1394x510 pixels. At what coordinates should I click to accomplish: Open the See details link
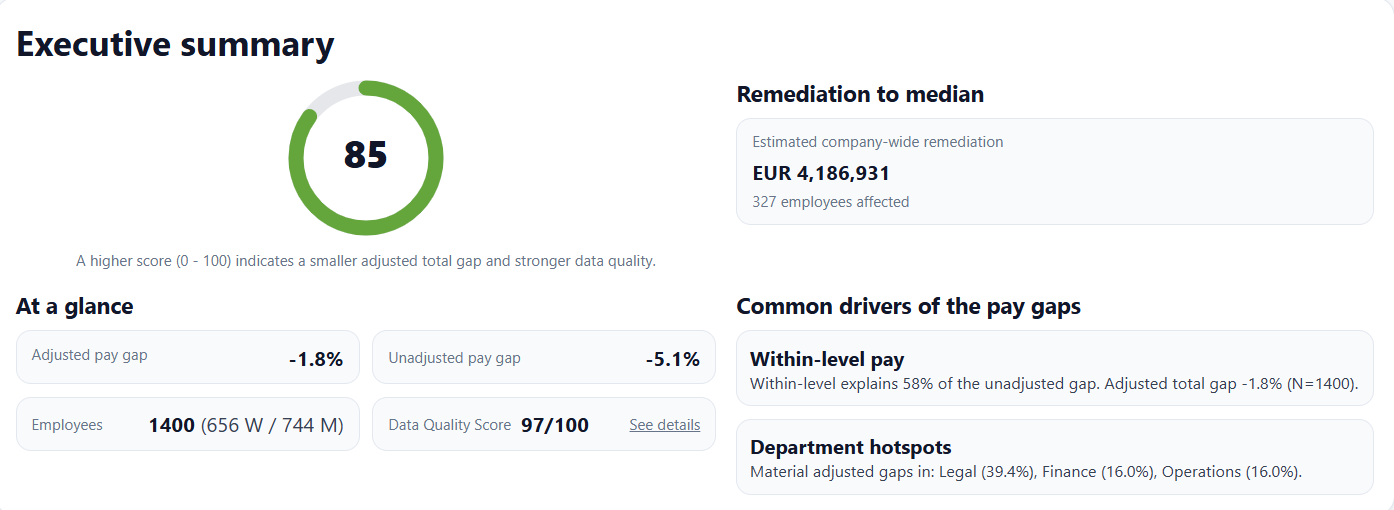664,425
